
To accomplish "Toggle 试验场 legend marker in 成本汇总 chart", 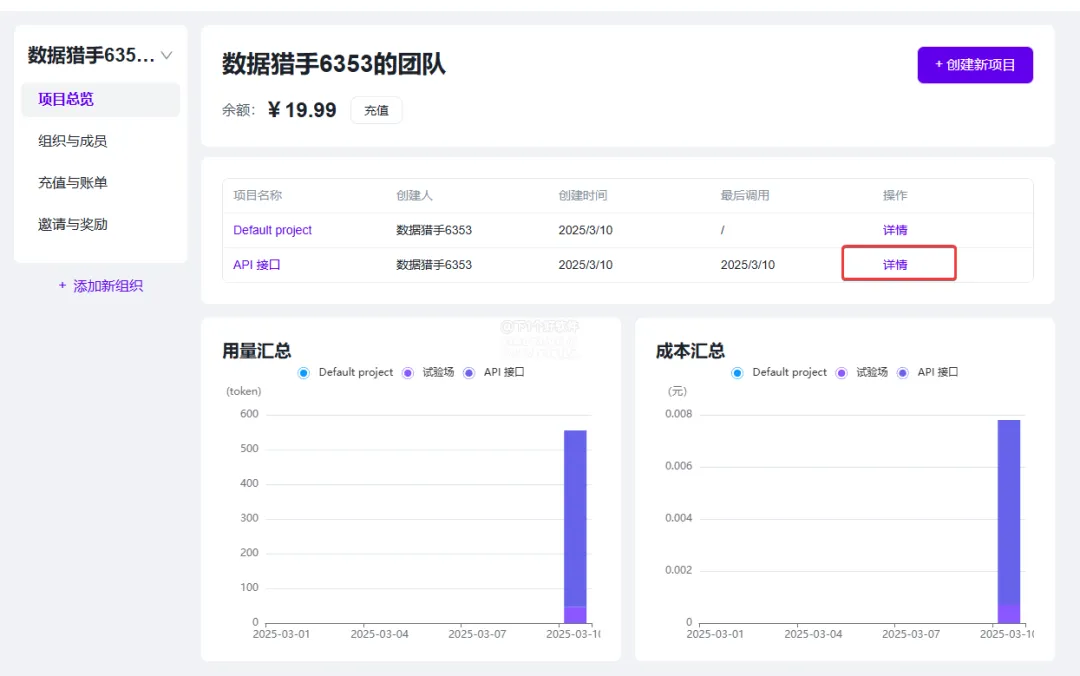I will tap(842, 372).
